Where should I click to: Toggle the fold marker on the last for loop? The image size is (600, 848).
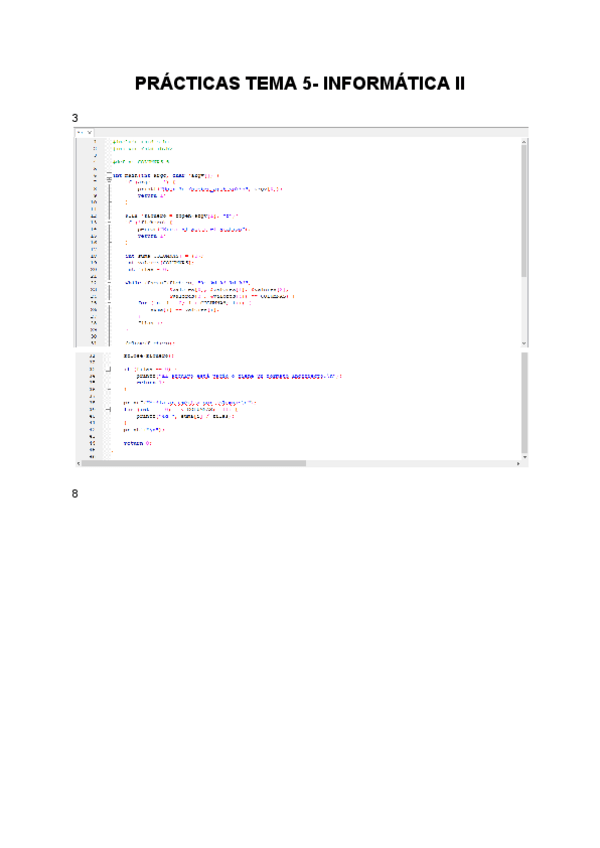108,409
